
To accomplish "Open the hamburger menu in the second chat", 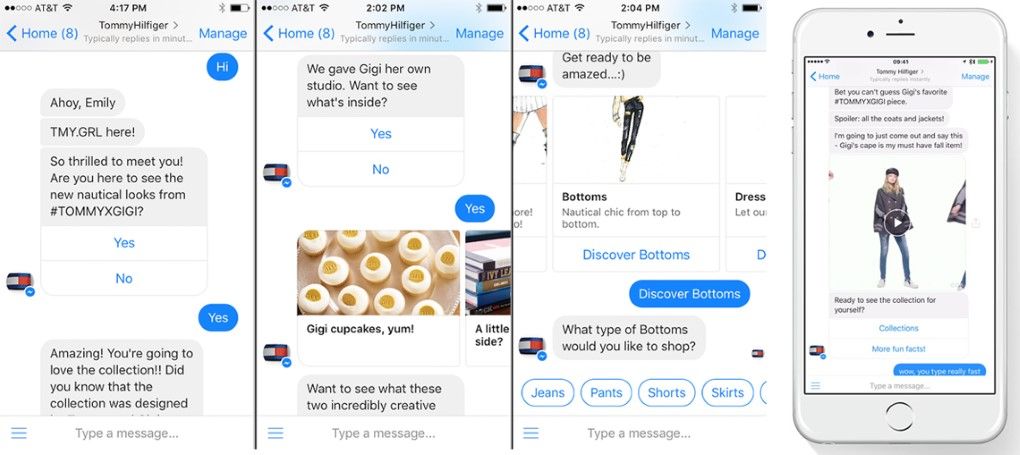I will 276,433.
